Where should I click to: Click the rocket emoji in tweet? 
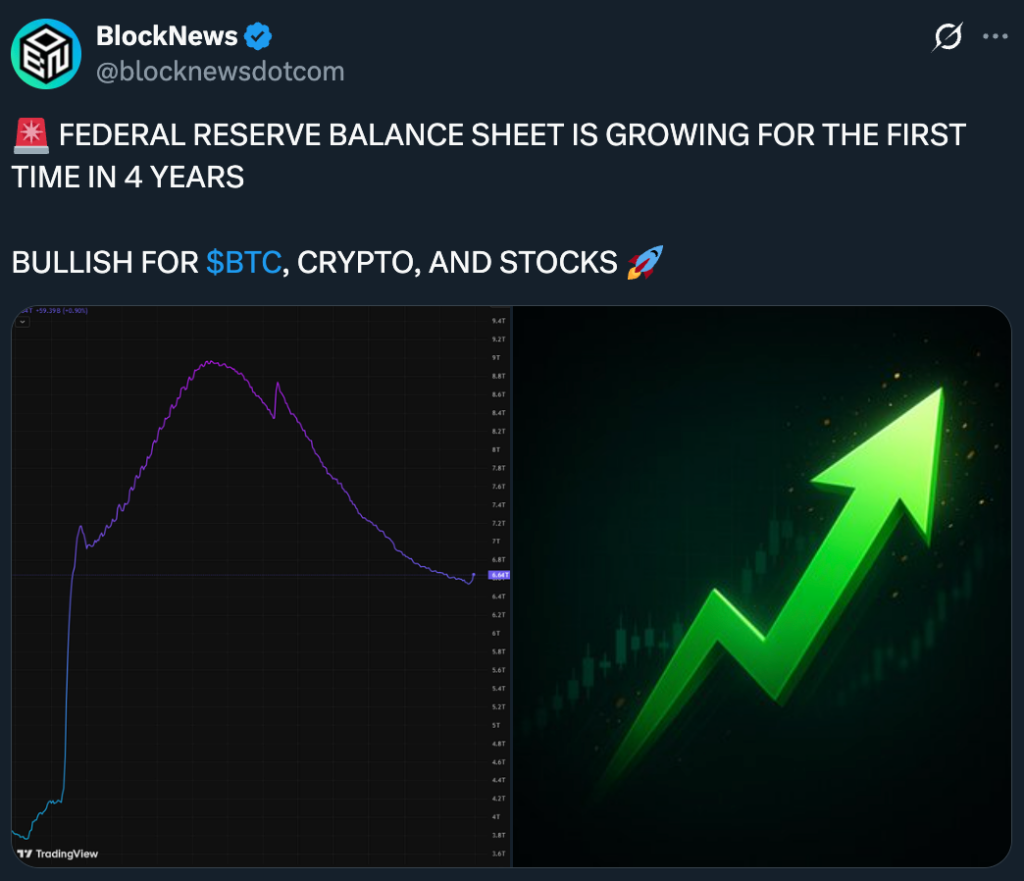click(x=644, y=262)
